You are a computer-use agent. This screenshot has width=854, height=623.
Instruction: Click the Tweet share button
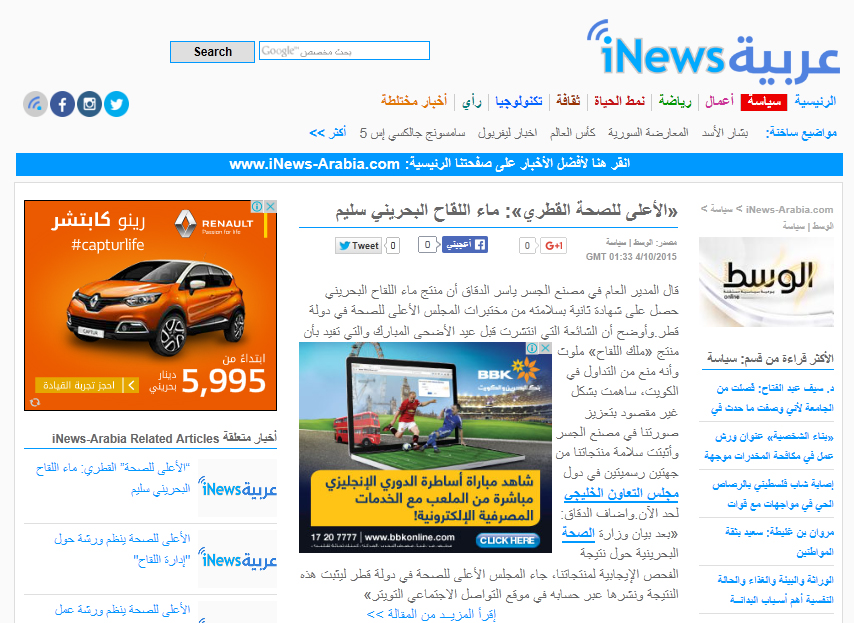[x=358, y=246]
